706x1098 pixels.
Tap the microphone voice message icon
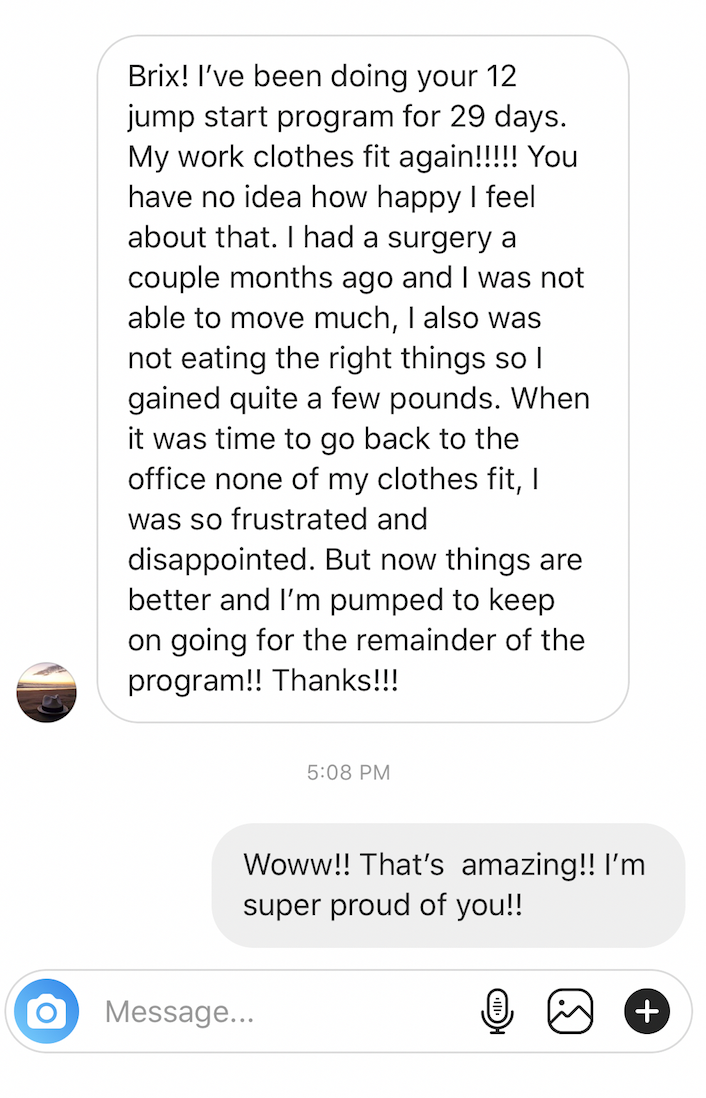point(497,1012)
